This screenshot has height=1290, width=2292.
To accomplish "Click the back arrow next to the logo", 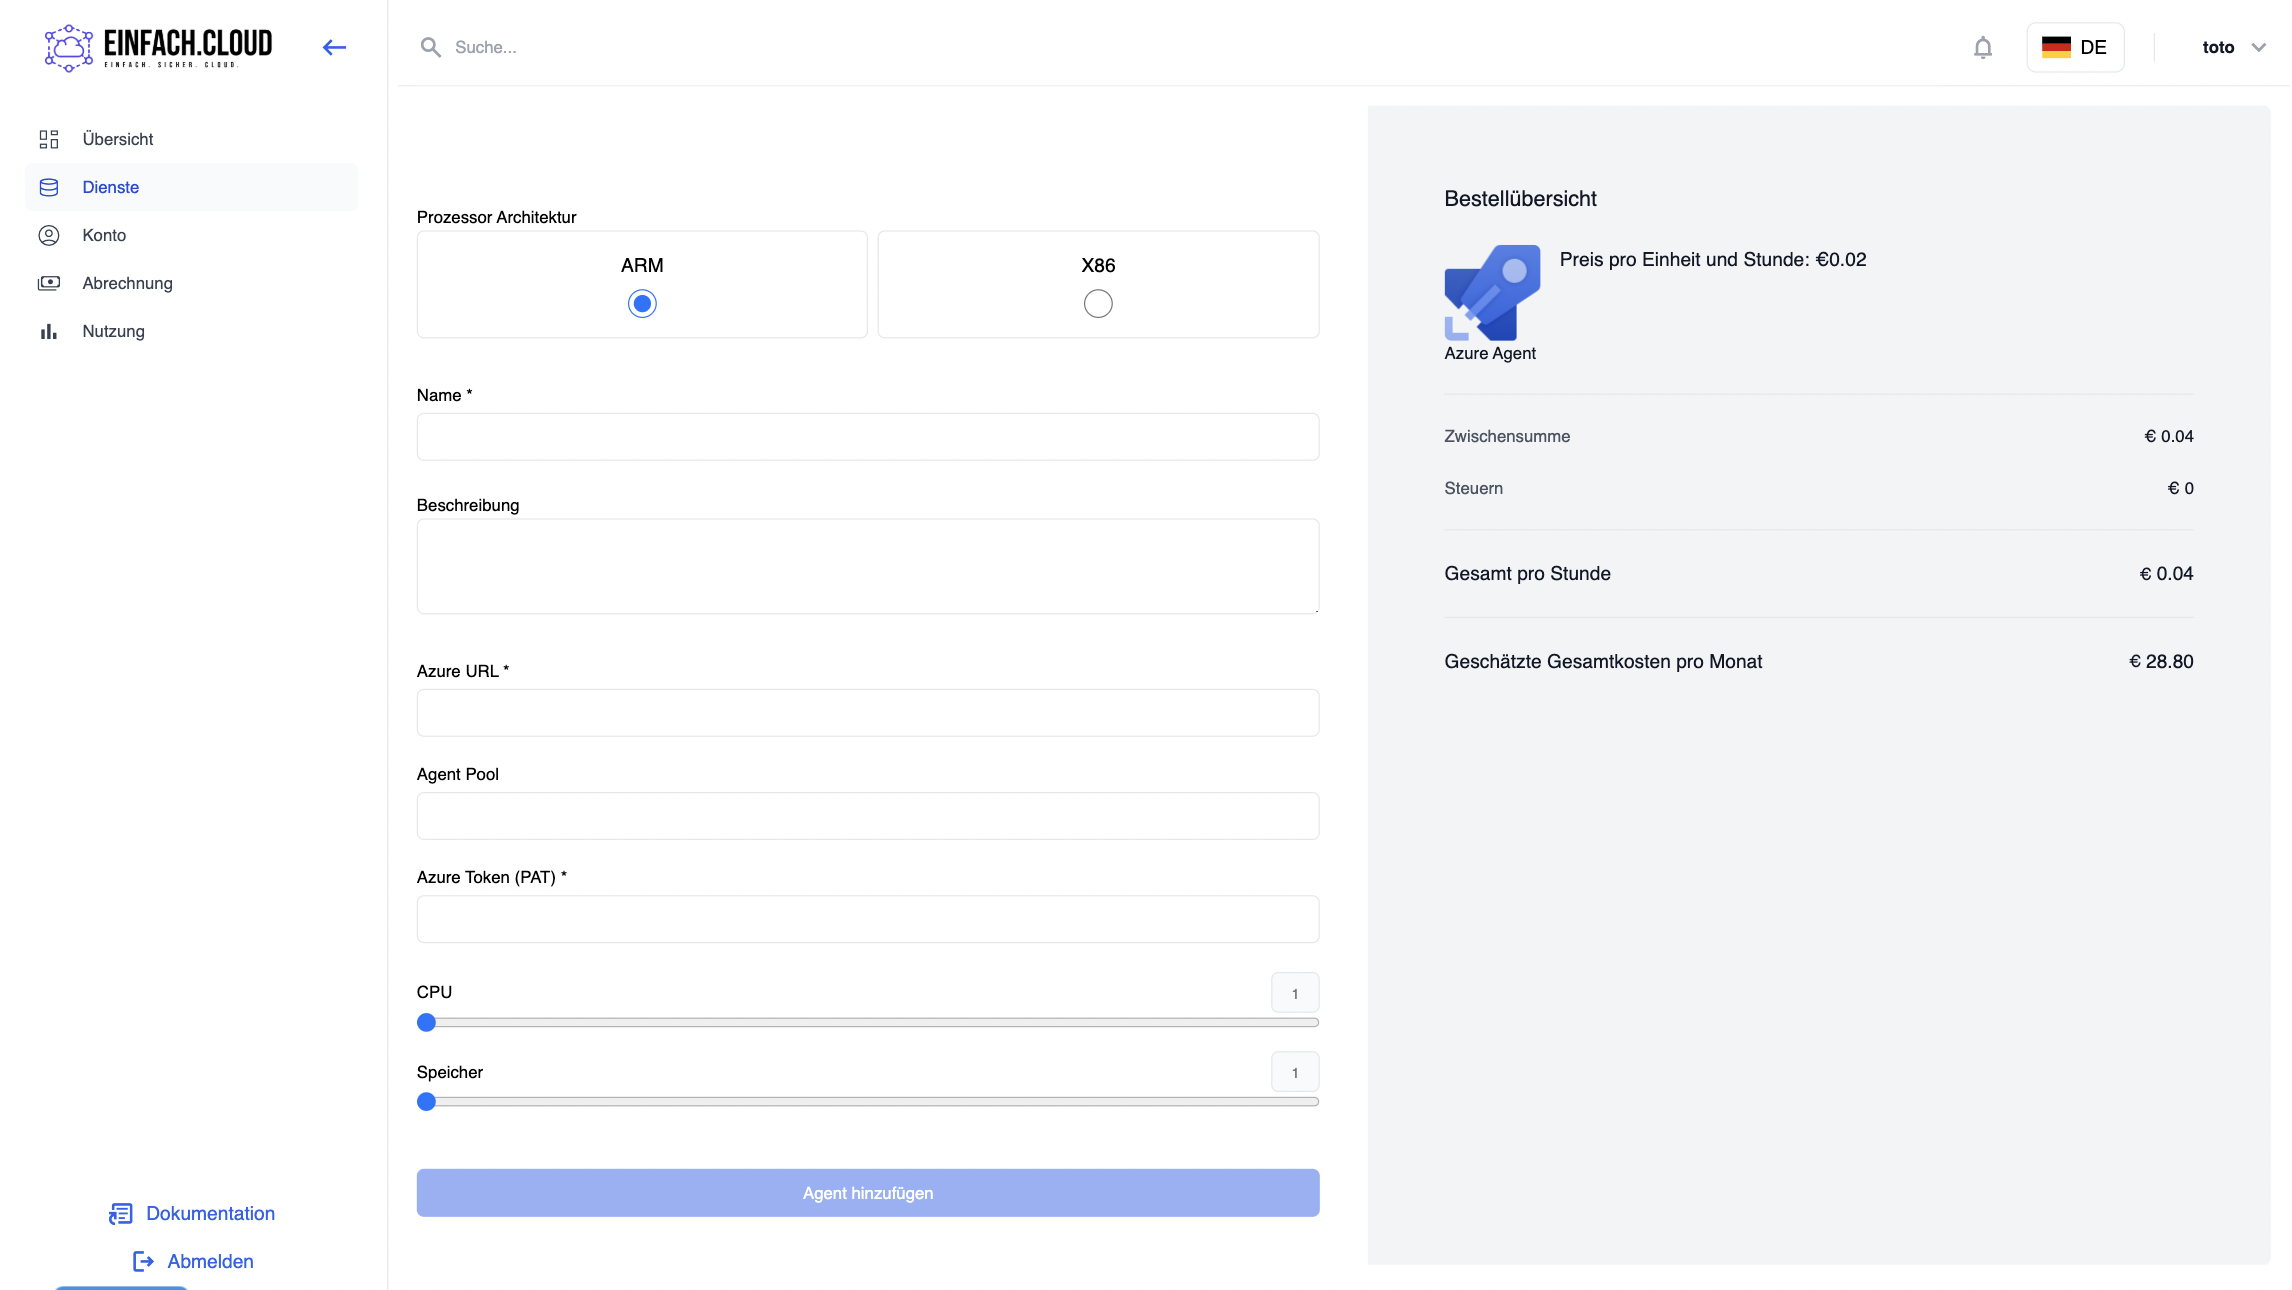I will (x=334, y=47).
